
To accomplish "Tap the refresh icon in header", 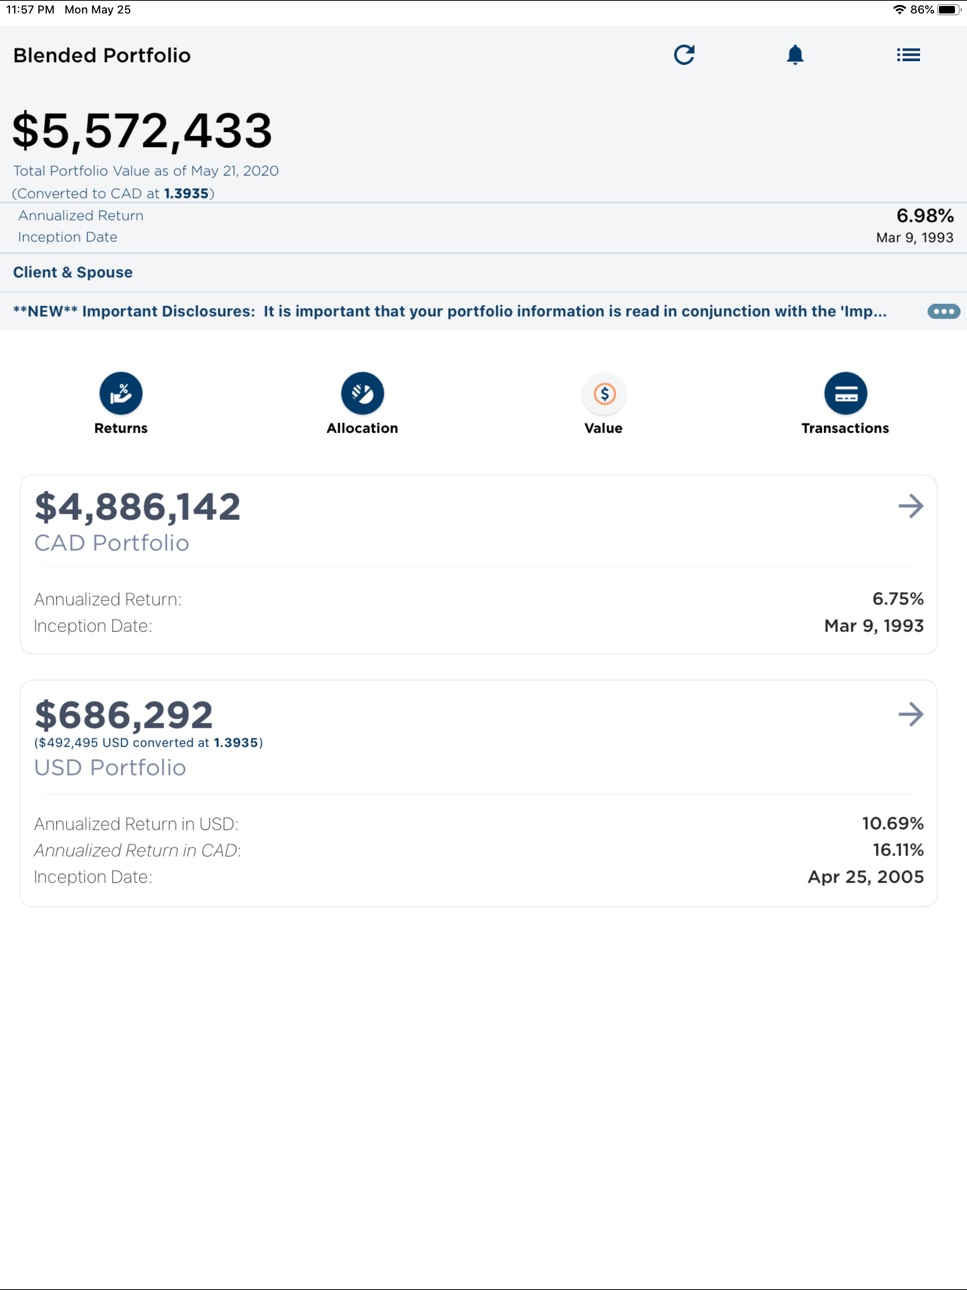I will (x=684, y=55).
